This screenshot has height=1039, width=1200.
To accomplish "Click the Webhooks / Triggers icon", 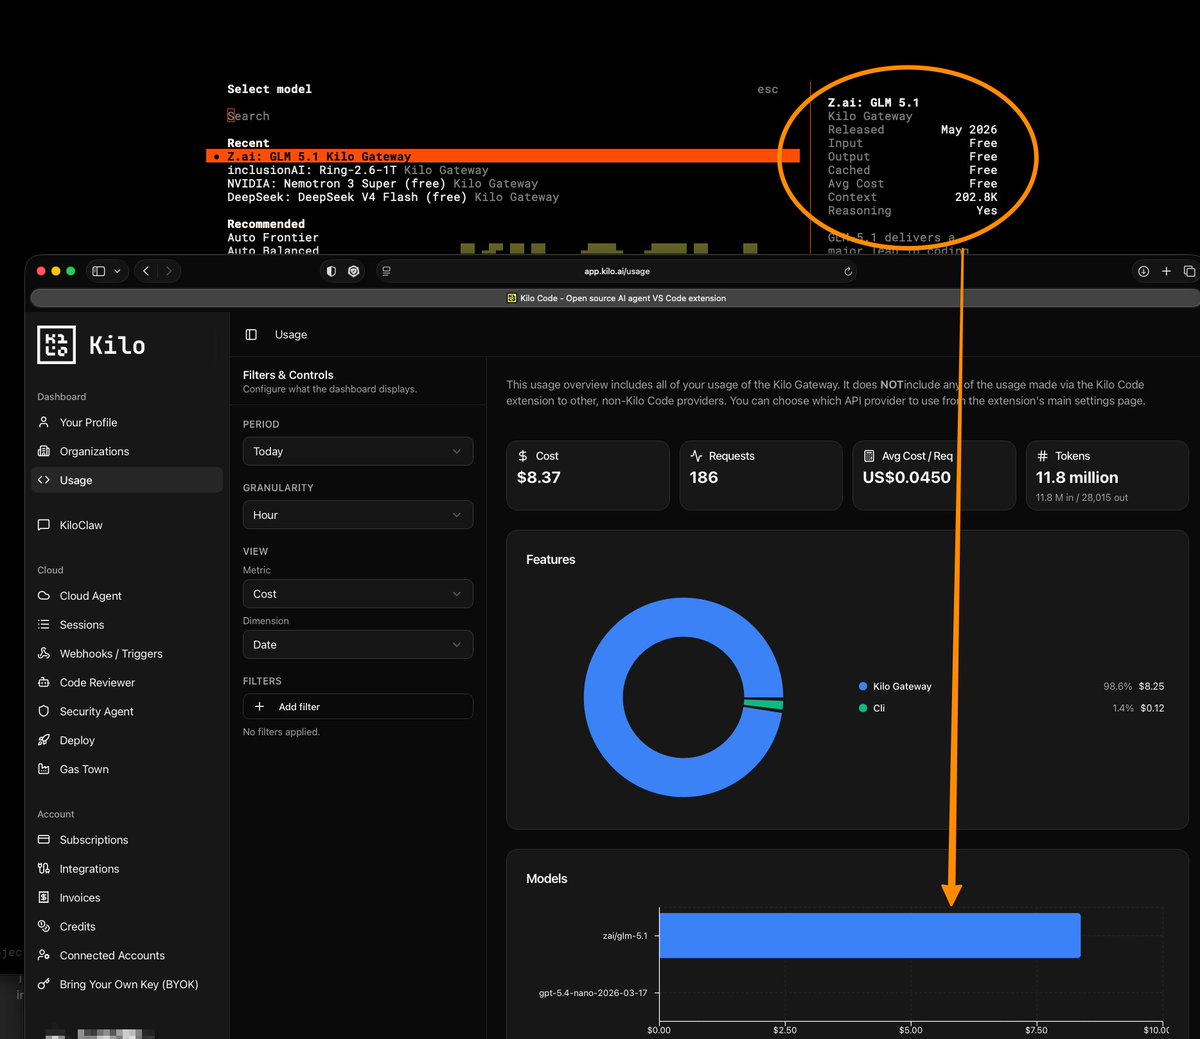I will coord(44,653).
